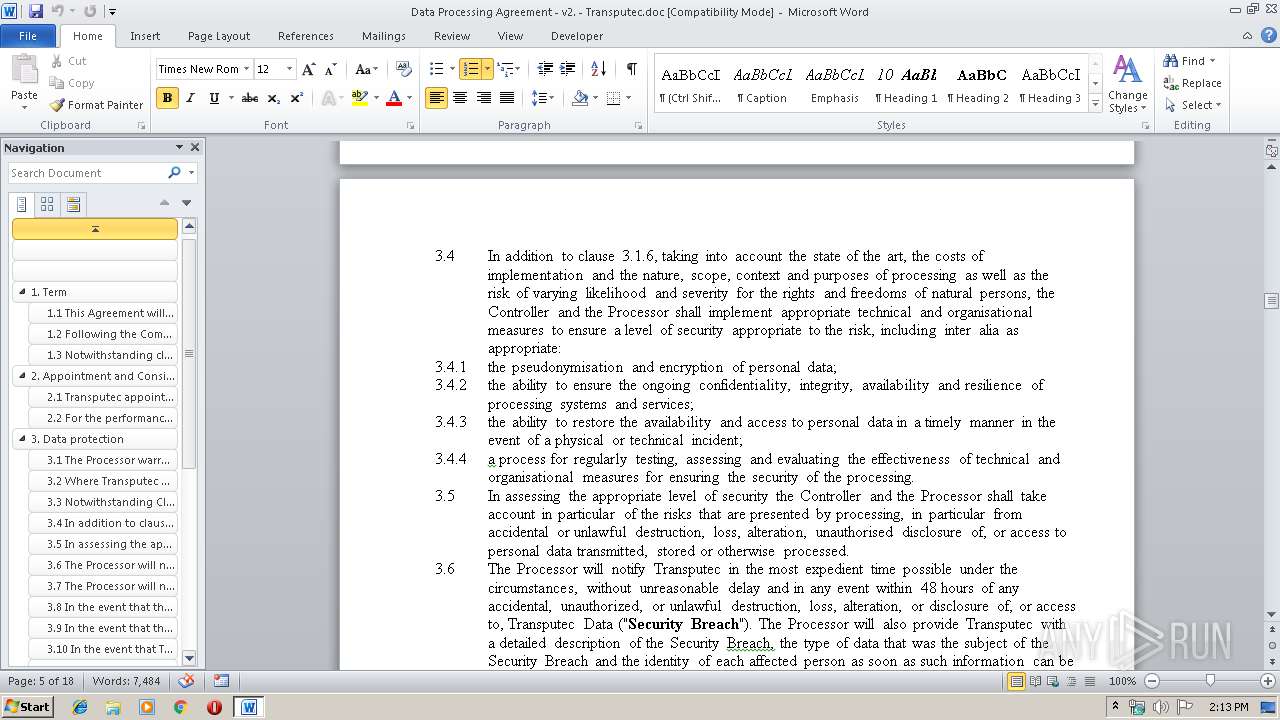Image resolution: width=1280 pixels, height=720 pixels.
Task: Click Search Document field
Action: (86, 173)
